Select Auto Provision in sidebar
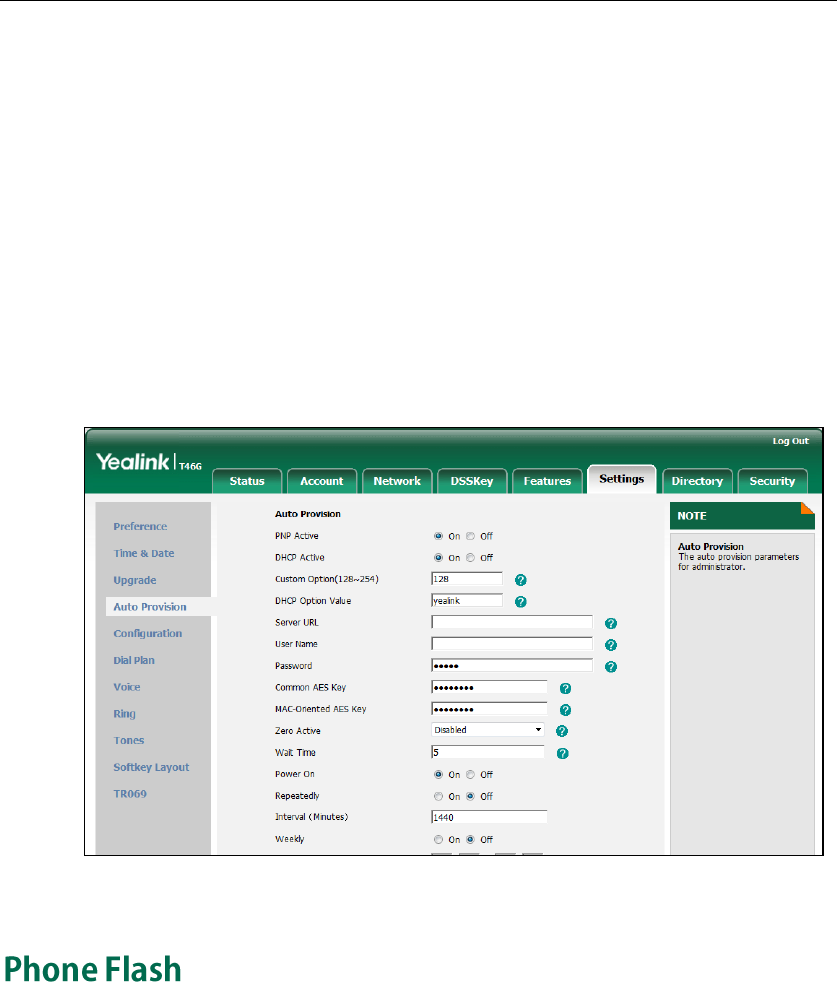The image size is (837, 990). [150, 607]
